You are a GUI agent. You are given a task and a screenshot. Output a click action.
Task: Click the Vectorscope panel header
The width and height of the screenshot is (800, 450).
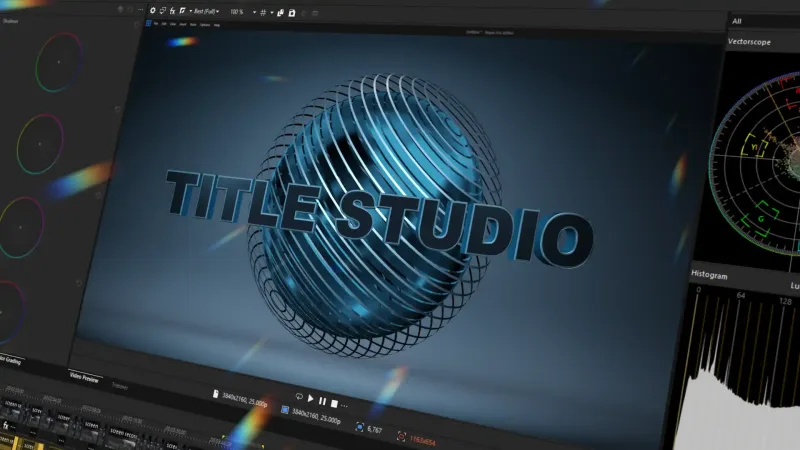pos(749,42)
